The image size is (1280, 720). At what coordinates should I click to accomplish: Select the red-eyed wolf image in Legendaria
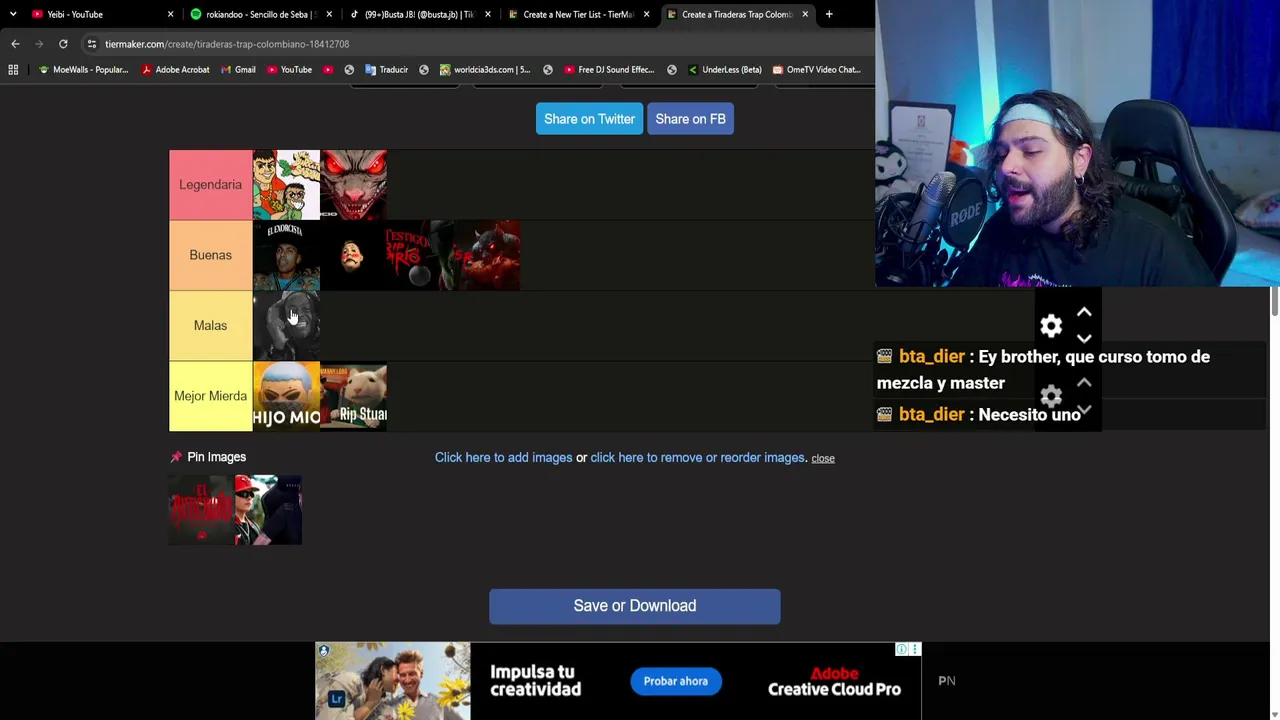pos(353,185)
